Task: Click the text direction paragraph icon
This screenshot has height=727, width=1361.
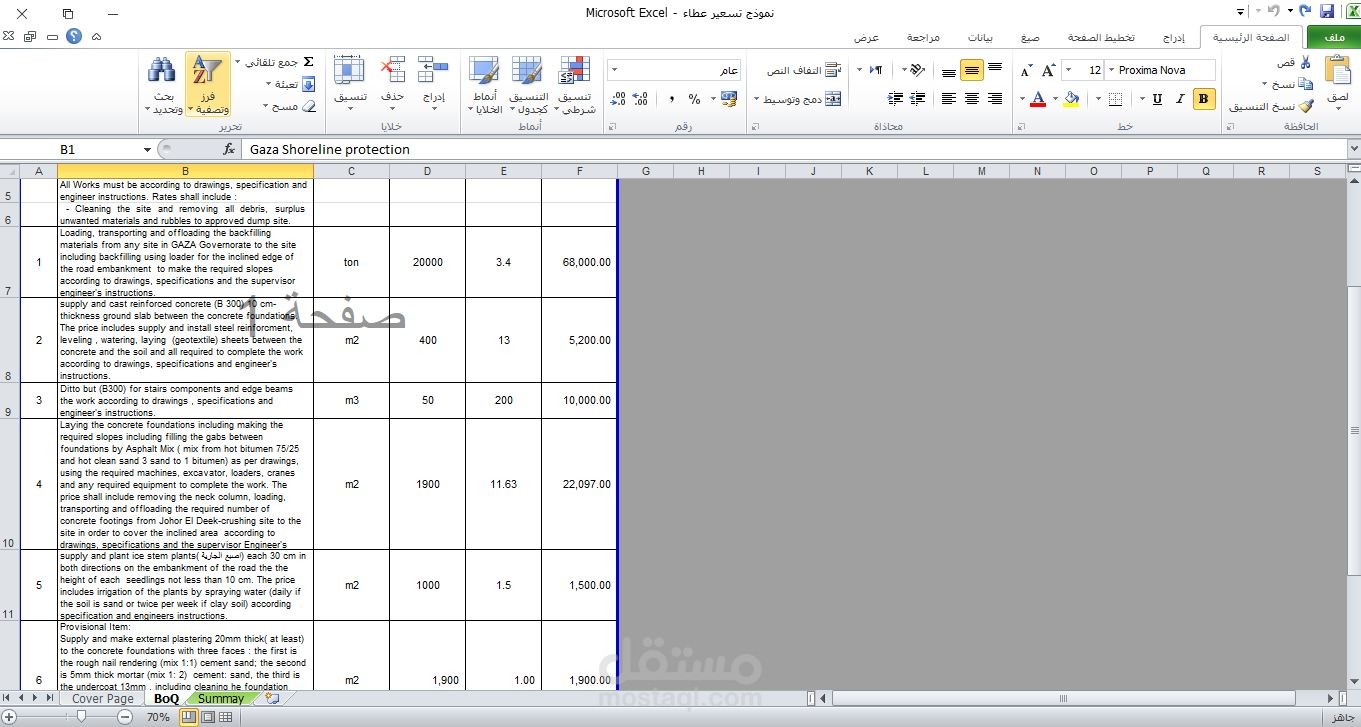Action: (x=877, y=70)
